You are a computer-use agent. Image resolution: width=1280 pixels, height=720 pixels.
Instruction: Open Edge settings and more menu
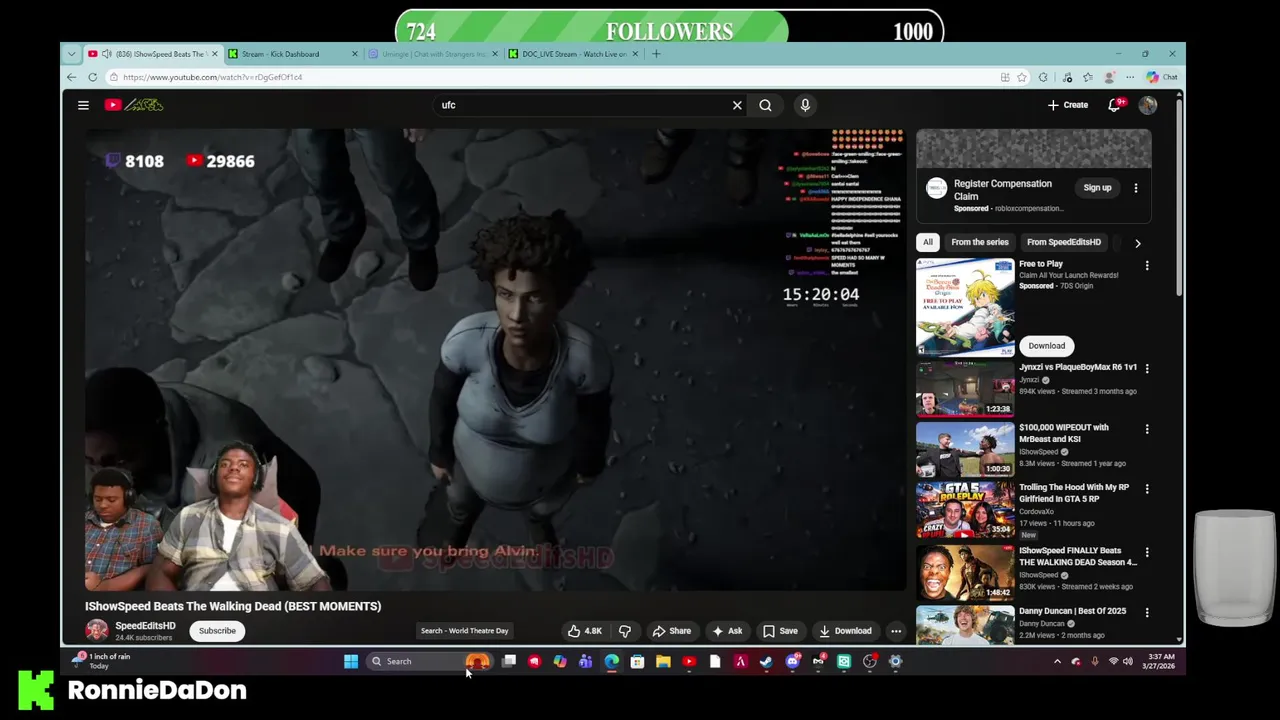1130,77
